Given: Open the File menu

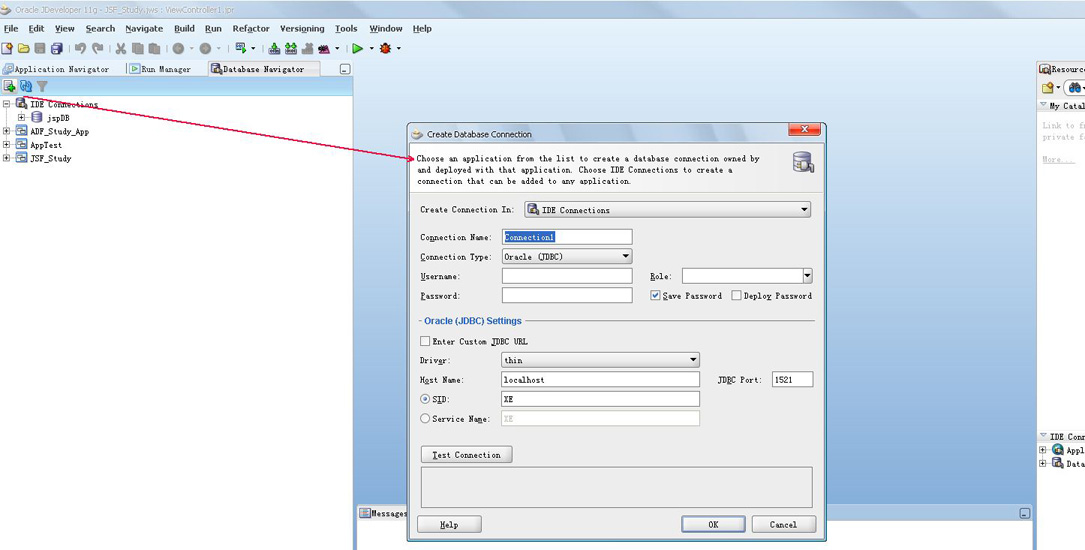Looking at the screenshot, I should tap(11, 28).
